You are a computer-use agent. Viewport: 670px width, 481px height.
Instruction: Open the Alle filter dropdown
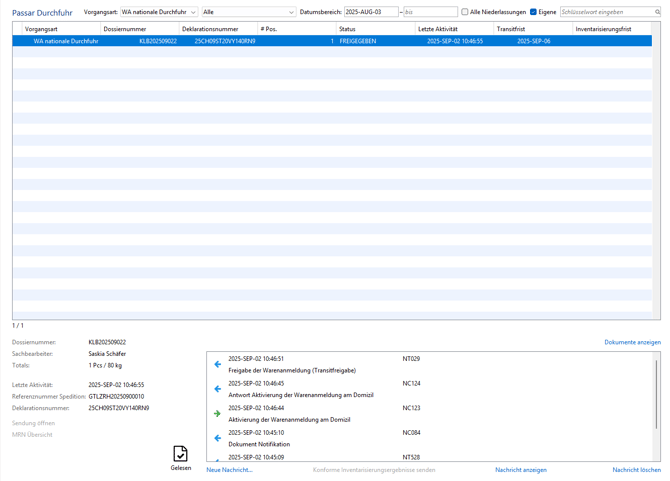[249, 12]
